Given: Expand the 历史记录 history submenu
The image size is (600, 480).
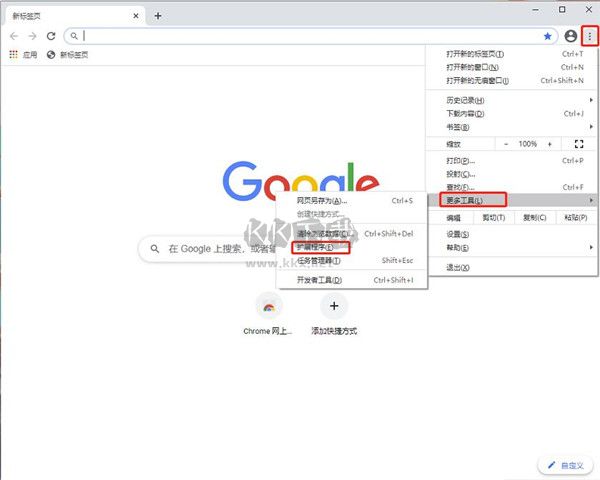Looking at the screenshot, I should pyautogui.click(x=512, y=100).
